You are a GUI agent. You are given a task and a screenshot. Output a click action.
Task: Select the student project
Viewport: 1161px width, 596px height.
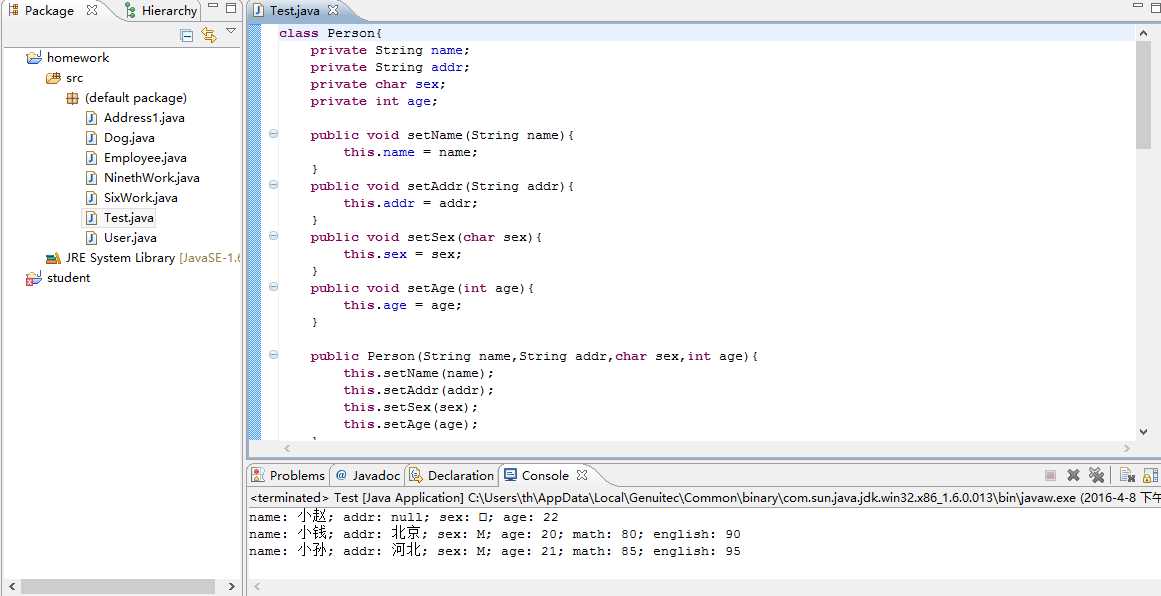point(68,278)
